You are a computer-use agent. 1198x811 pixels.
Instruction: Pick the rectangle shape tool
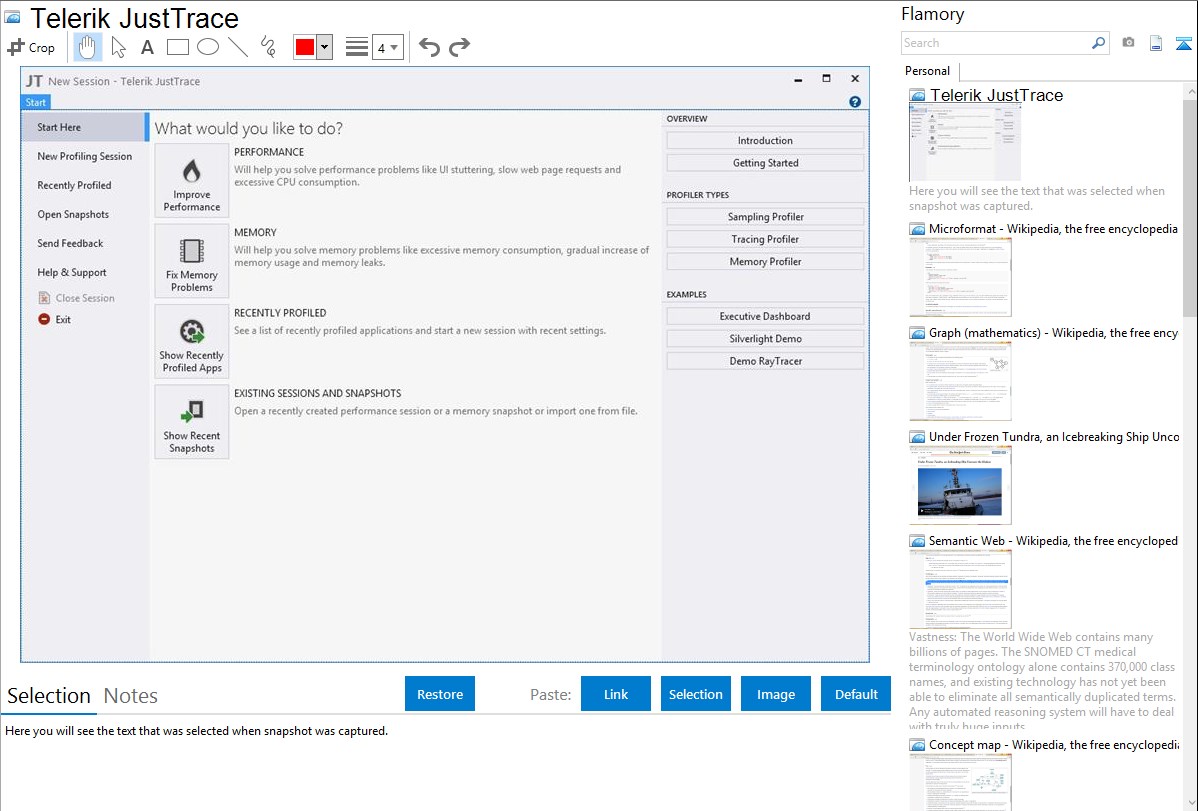coord(177,47)
